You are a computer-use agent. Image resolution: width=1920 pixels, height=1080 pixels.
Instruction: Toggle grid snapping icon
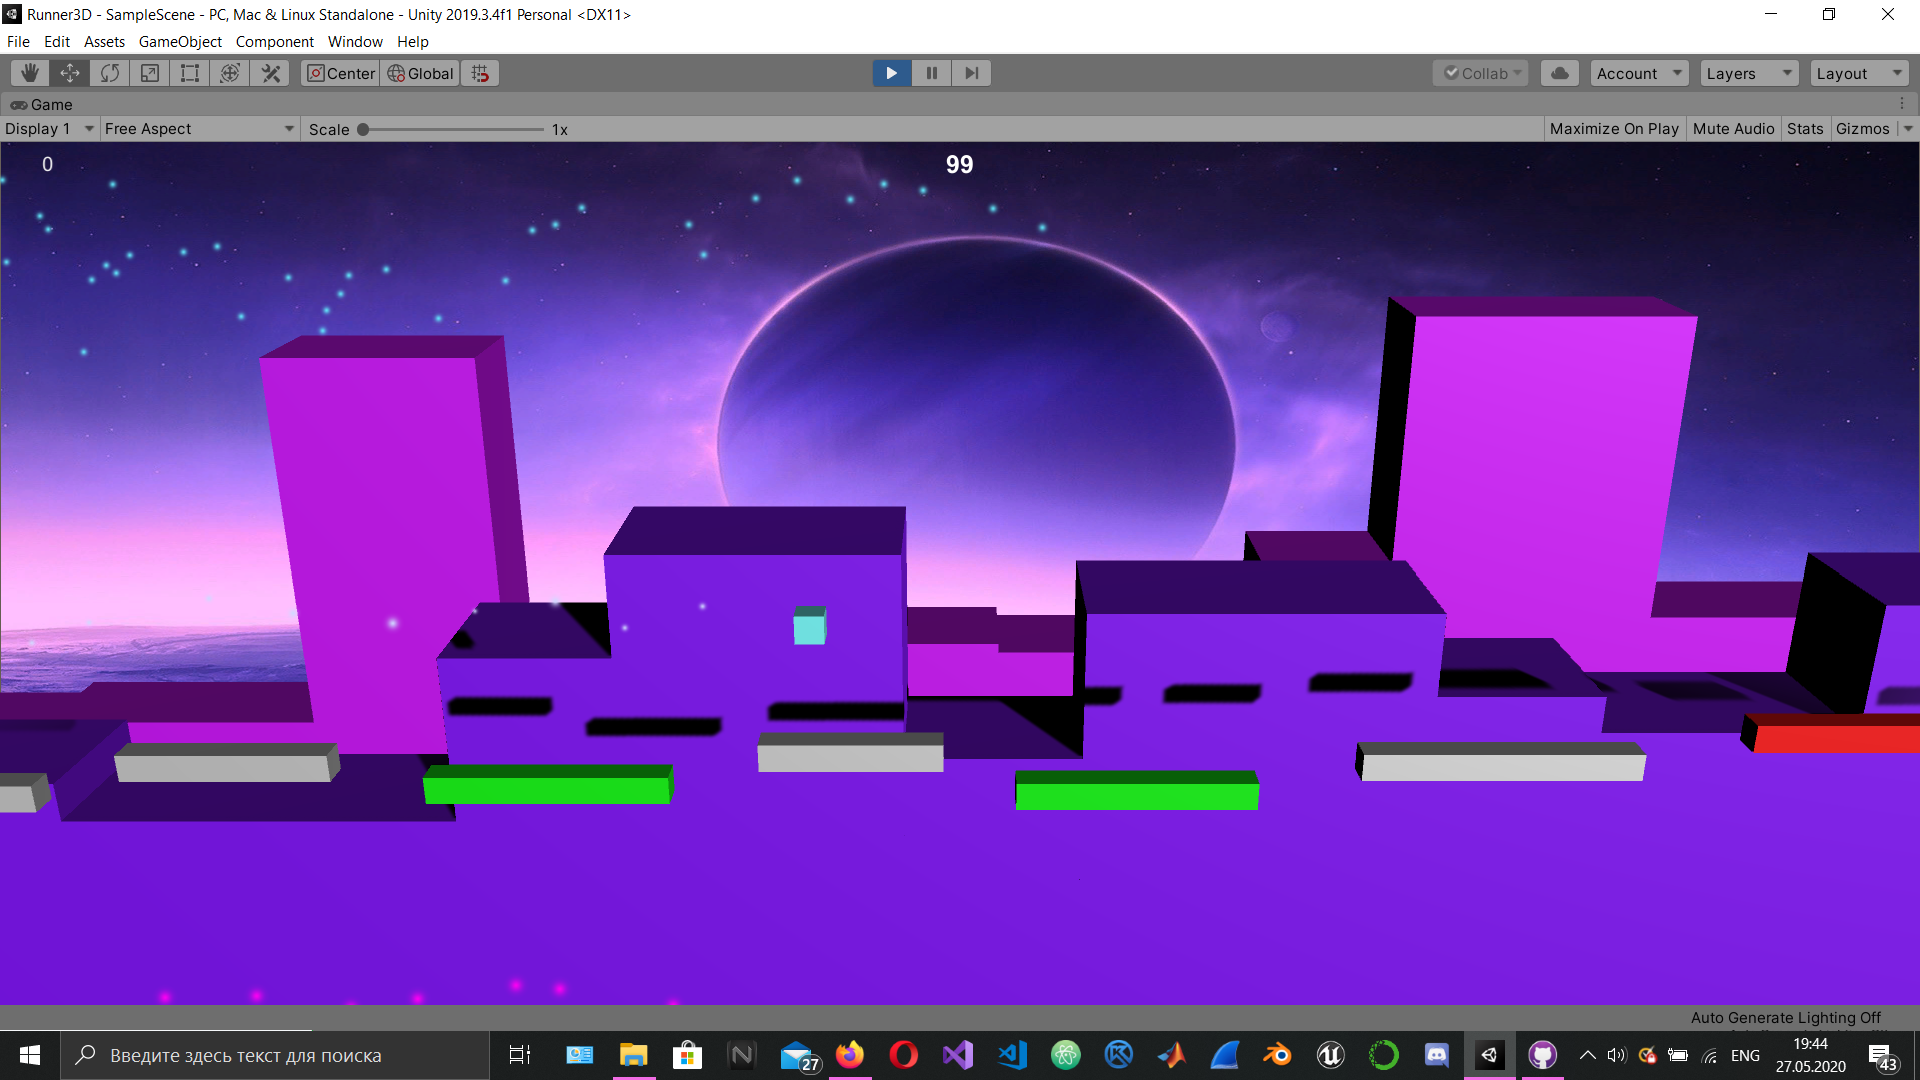click(481, 73)
